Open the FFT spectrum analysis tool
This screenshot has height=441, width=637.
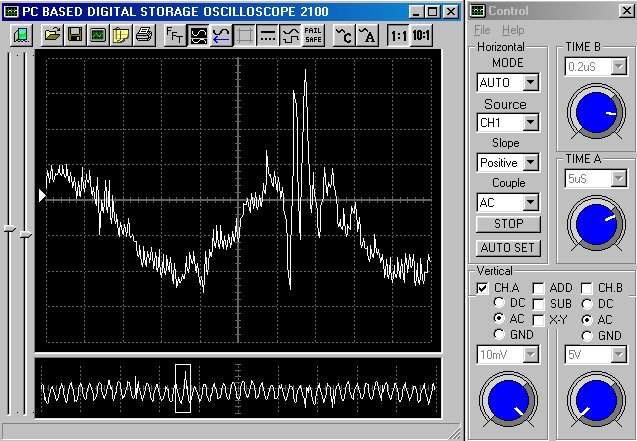tap(175, 35)
